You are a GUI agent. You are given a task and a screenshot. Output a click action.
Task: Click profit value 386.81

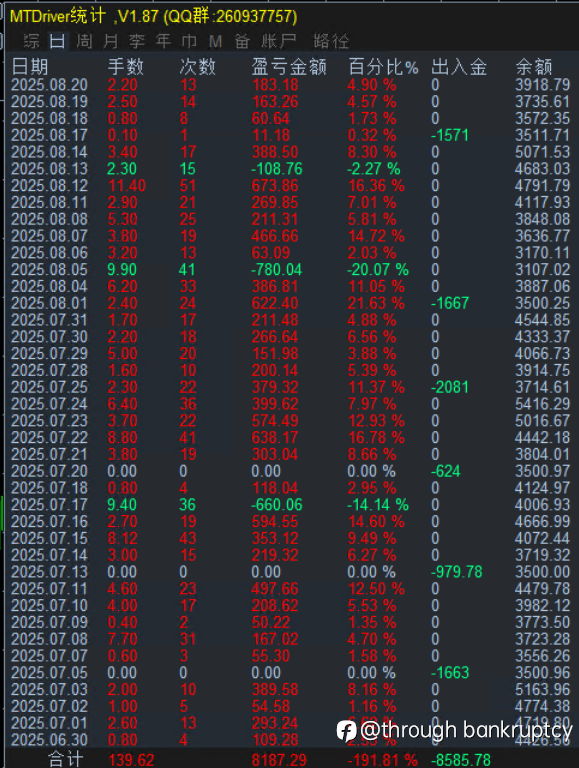[275, 287]
